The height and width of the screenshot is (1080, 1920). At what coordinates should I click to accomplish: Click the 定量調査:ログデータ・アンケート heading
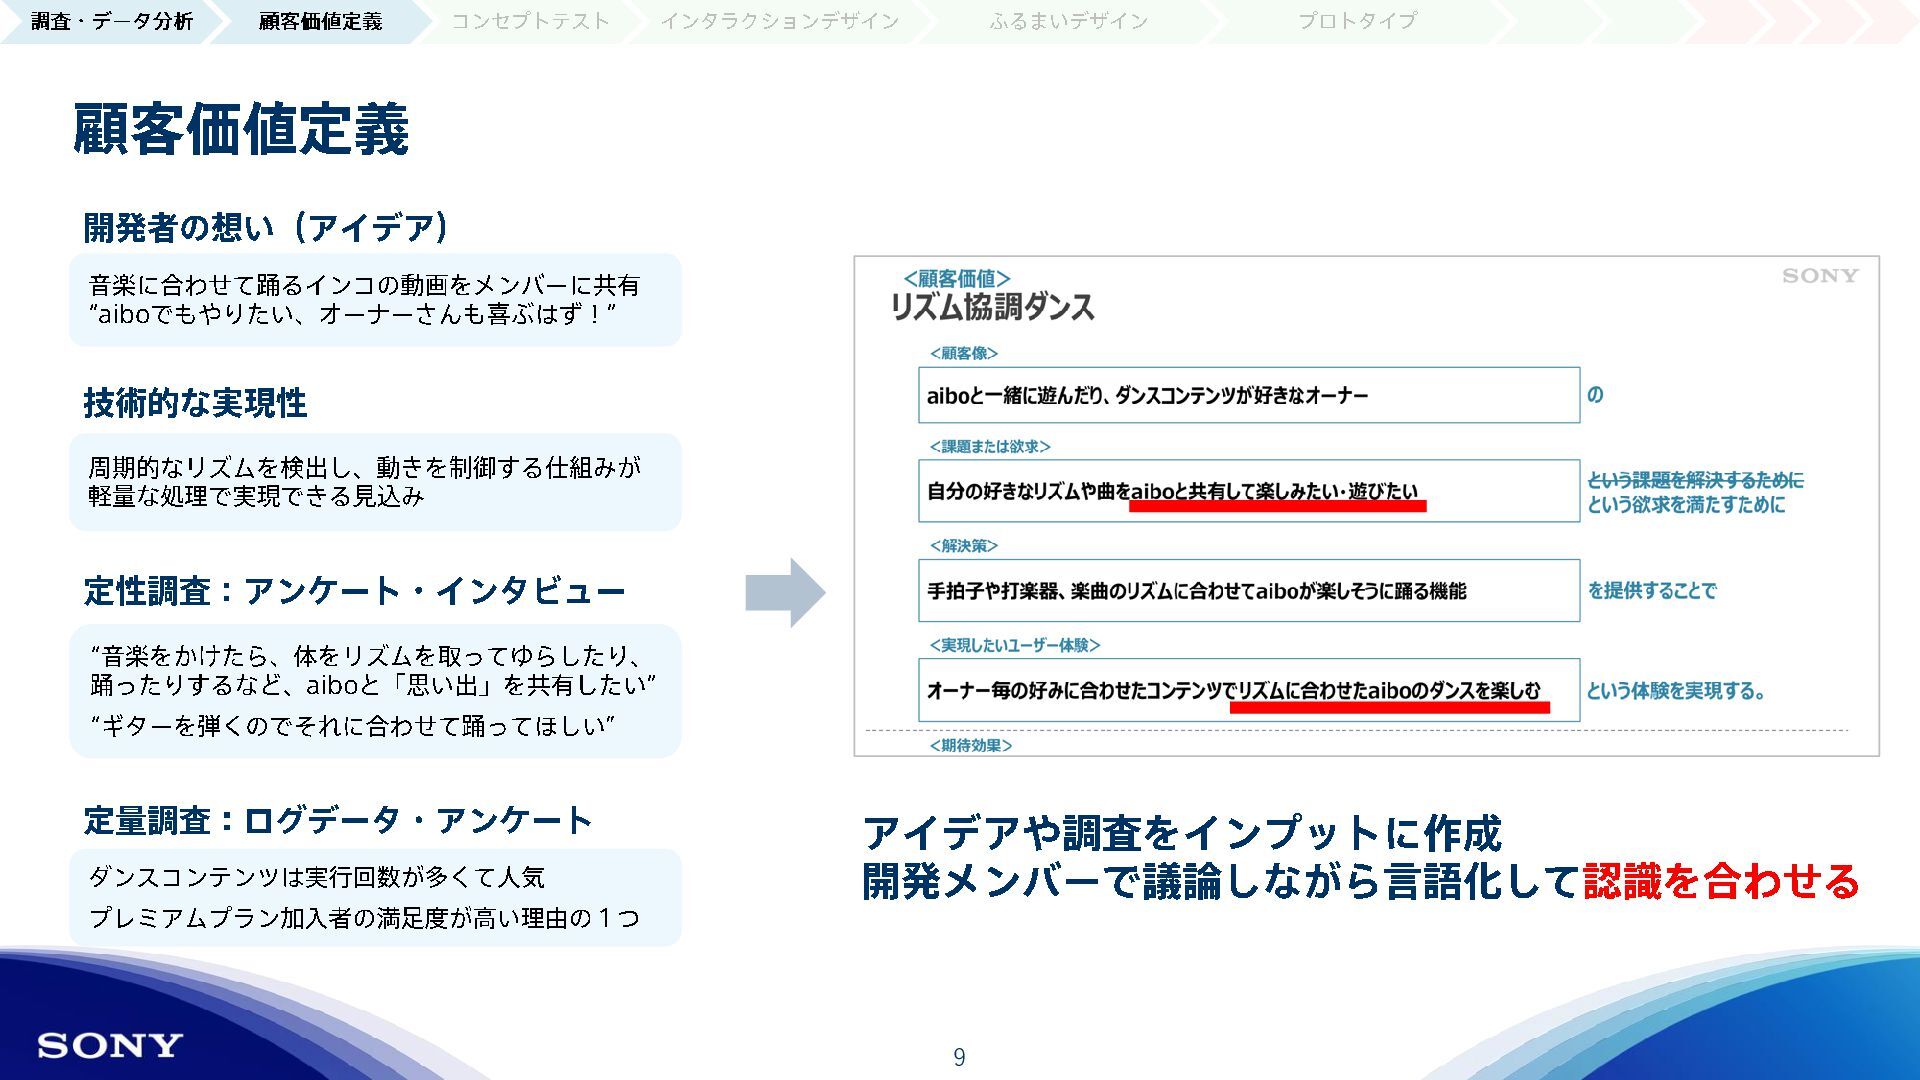coord(338,821)
